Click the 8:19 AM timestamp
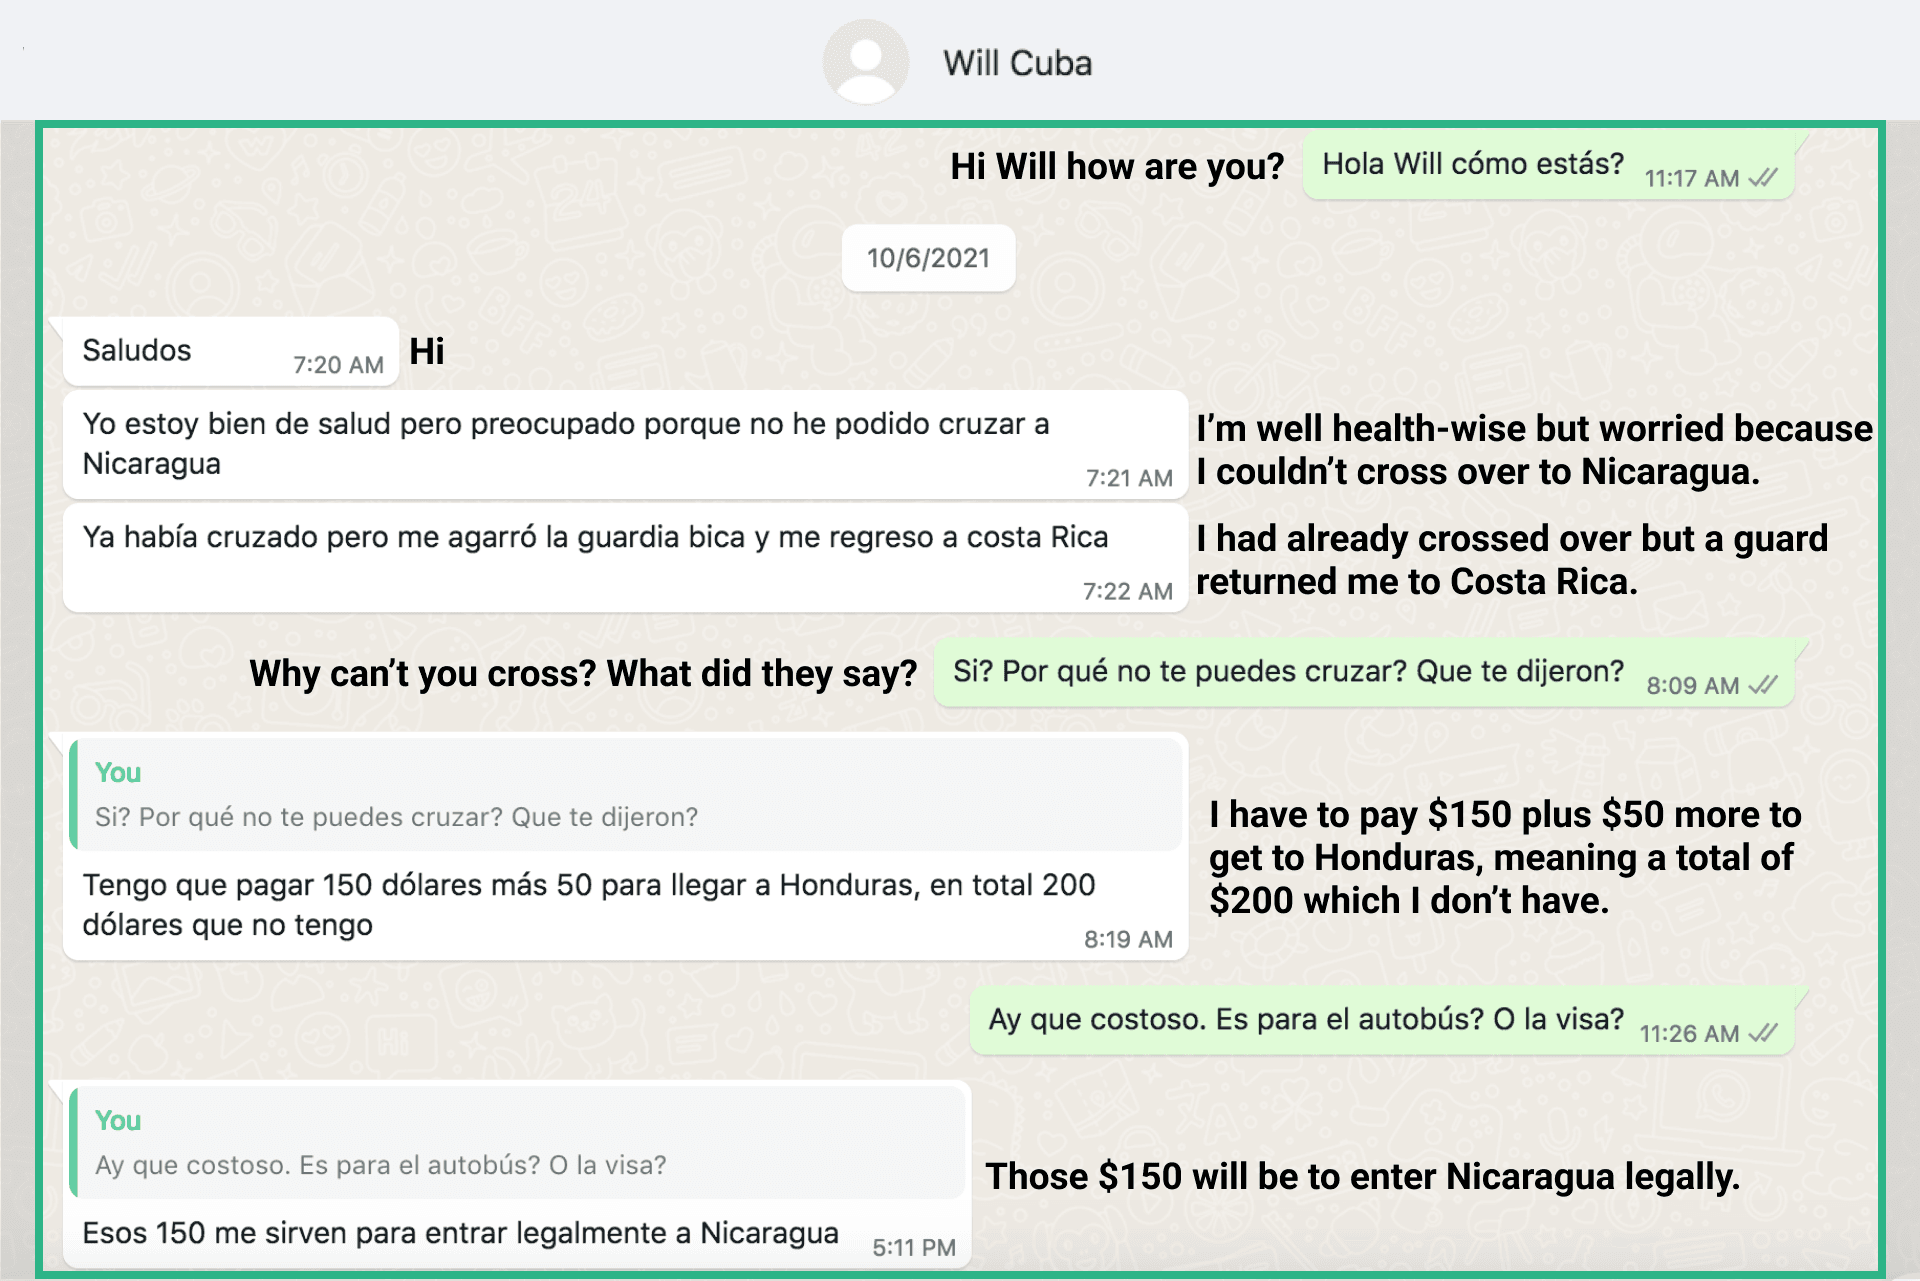This screenshot has height=1281, width=1920. (x=1128, y=939)
